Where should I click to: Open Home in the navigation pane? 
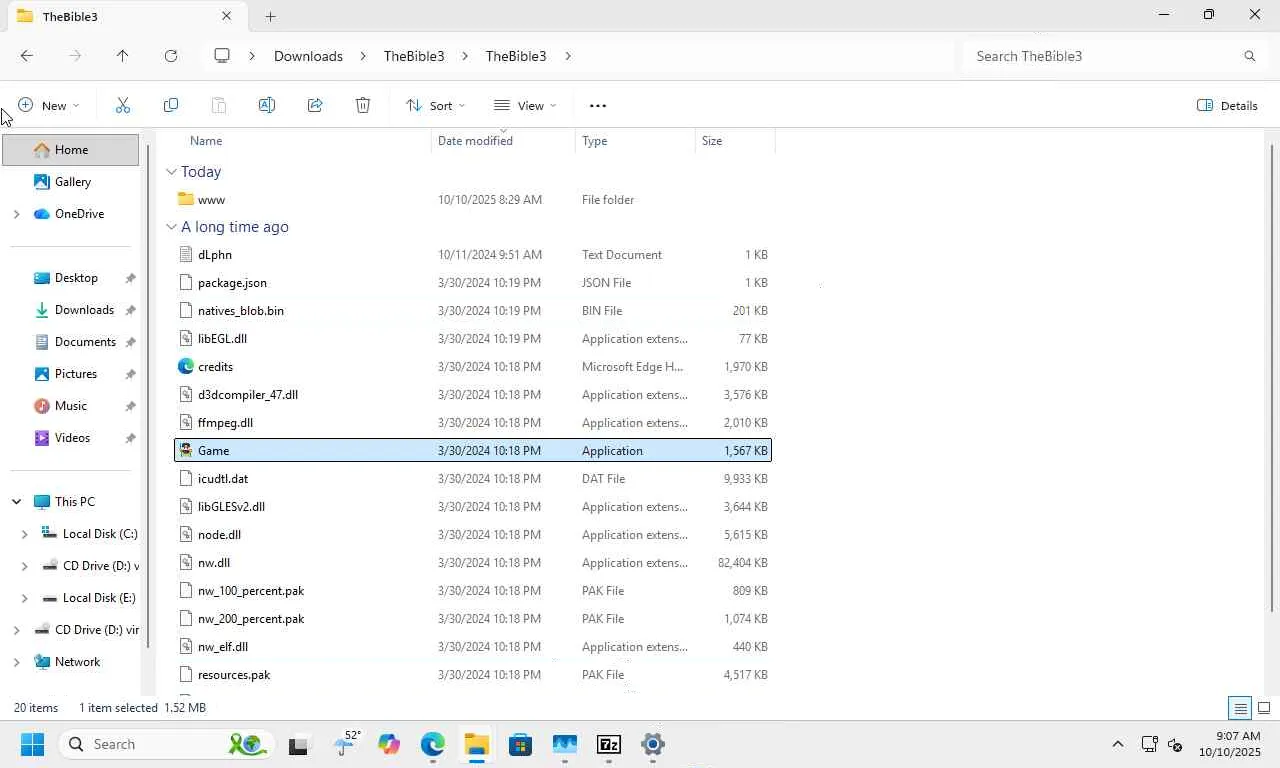pyautogui.click(x=71, y=150)
